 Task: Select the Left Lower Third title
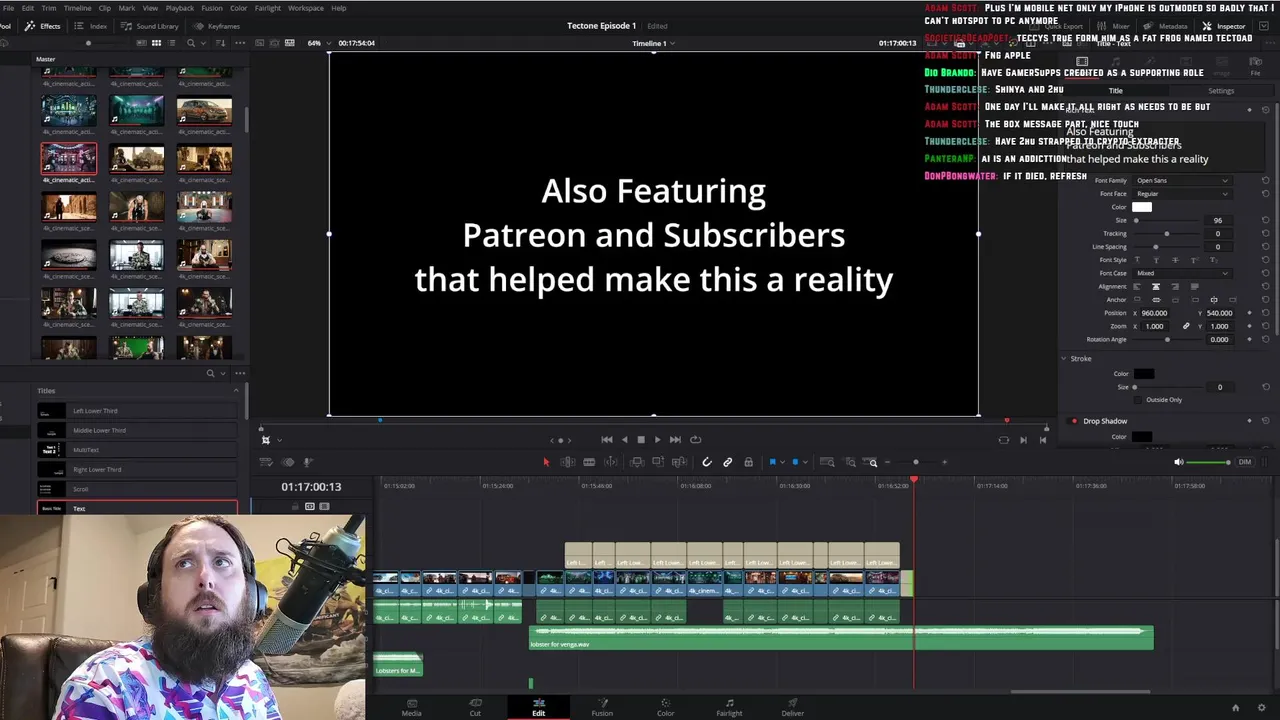coord(137,411)
